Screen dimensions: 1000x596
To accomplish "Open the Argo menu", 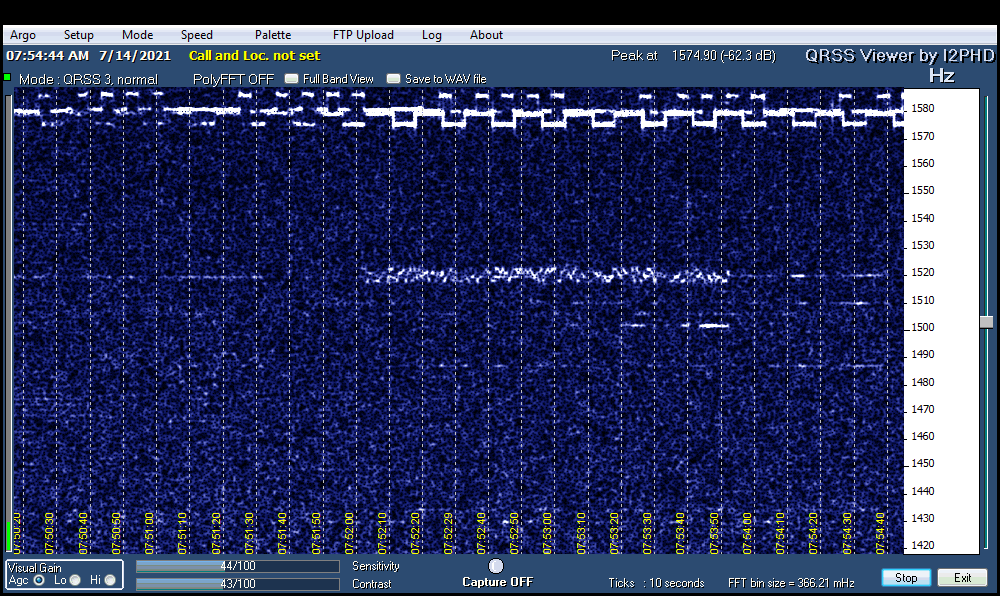I will pyautogui.click(x=23, y=35).
